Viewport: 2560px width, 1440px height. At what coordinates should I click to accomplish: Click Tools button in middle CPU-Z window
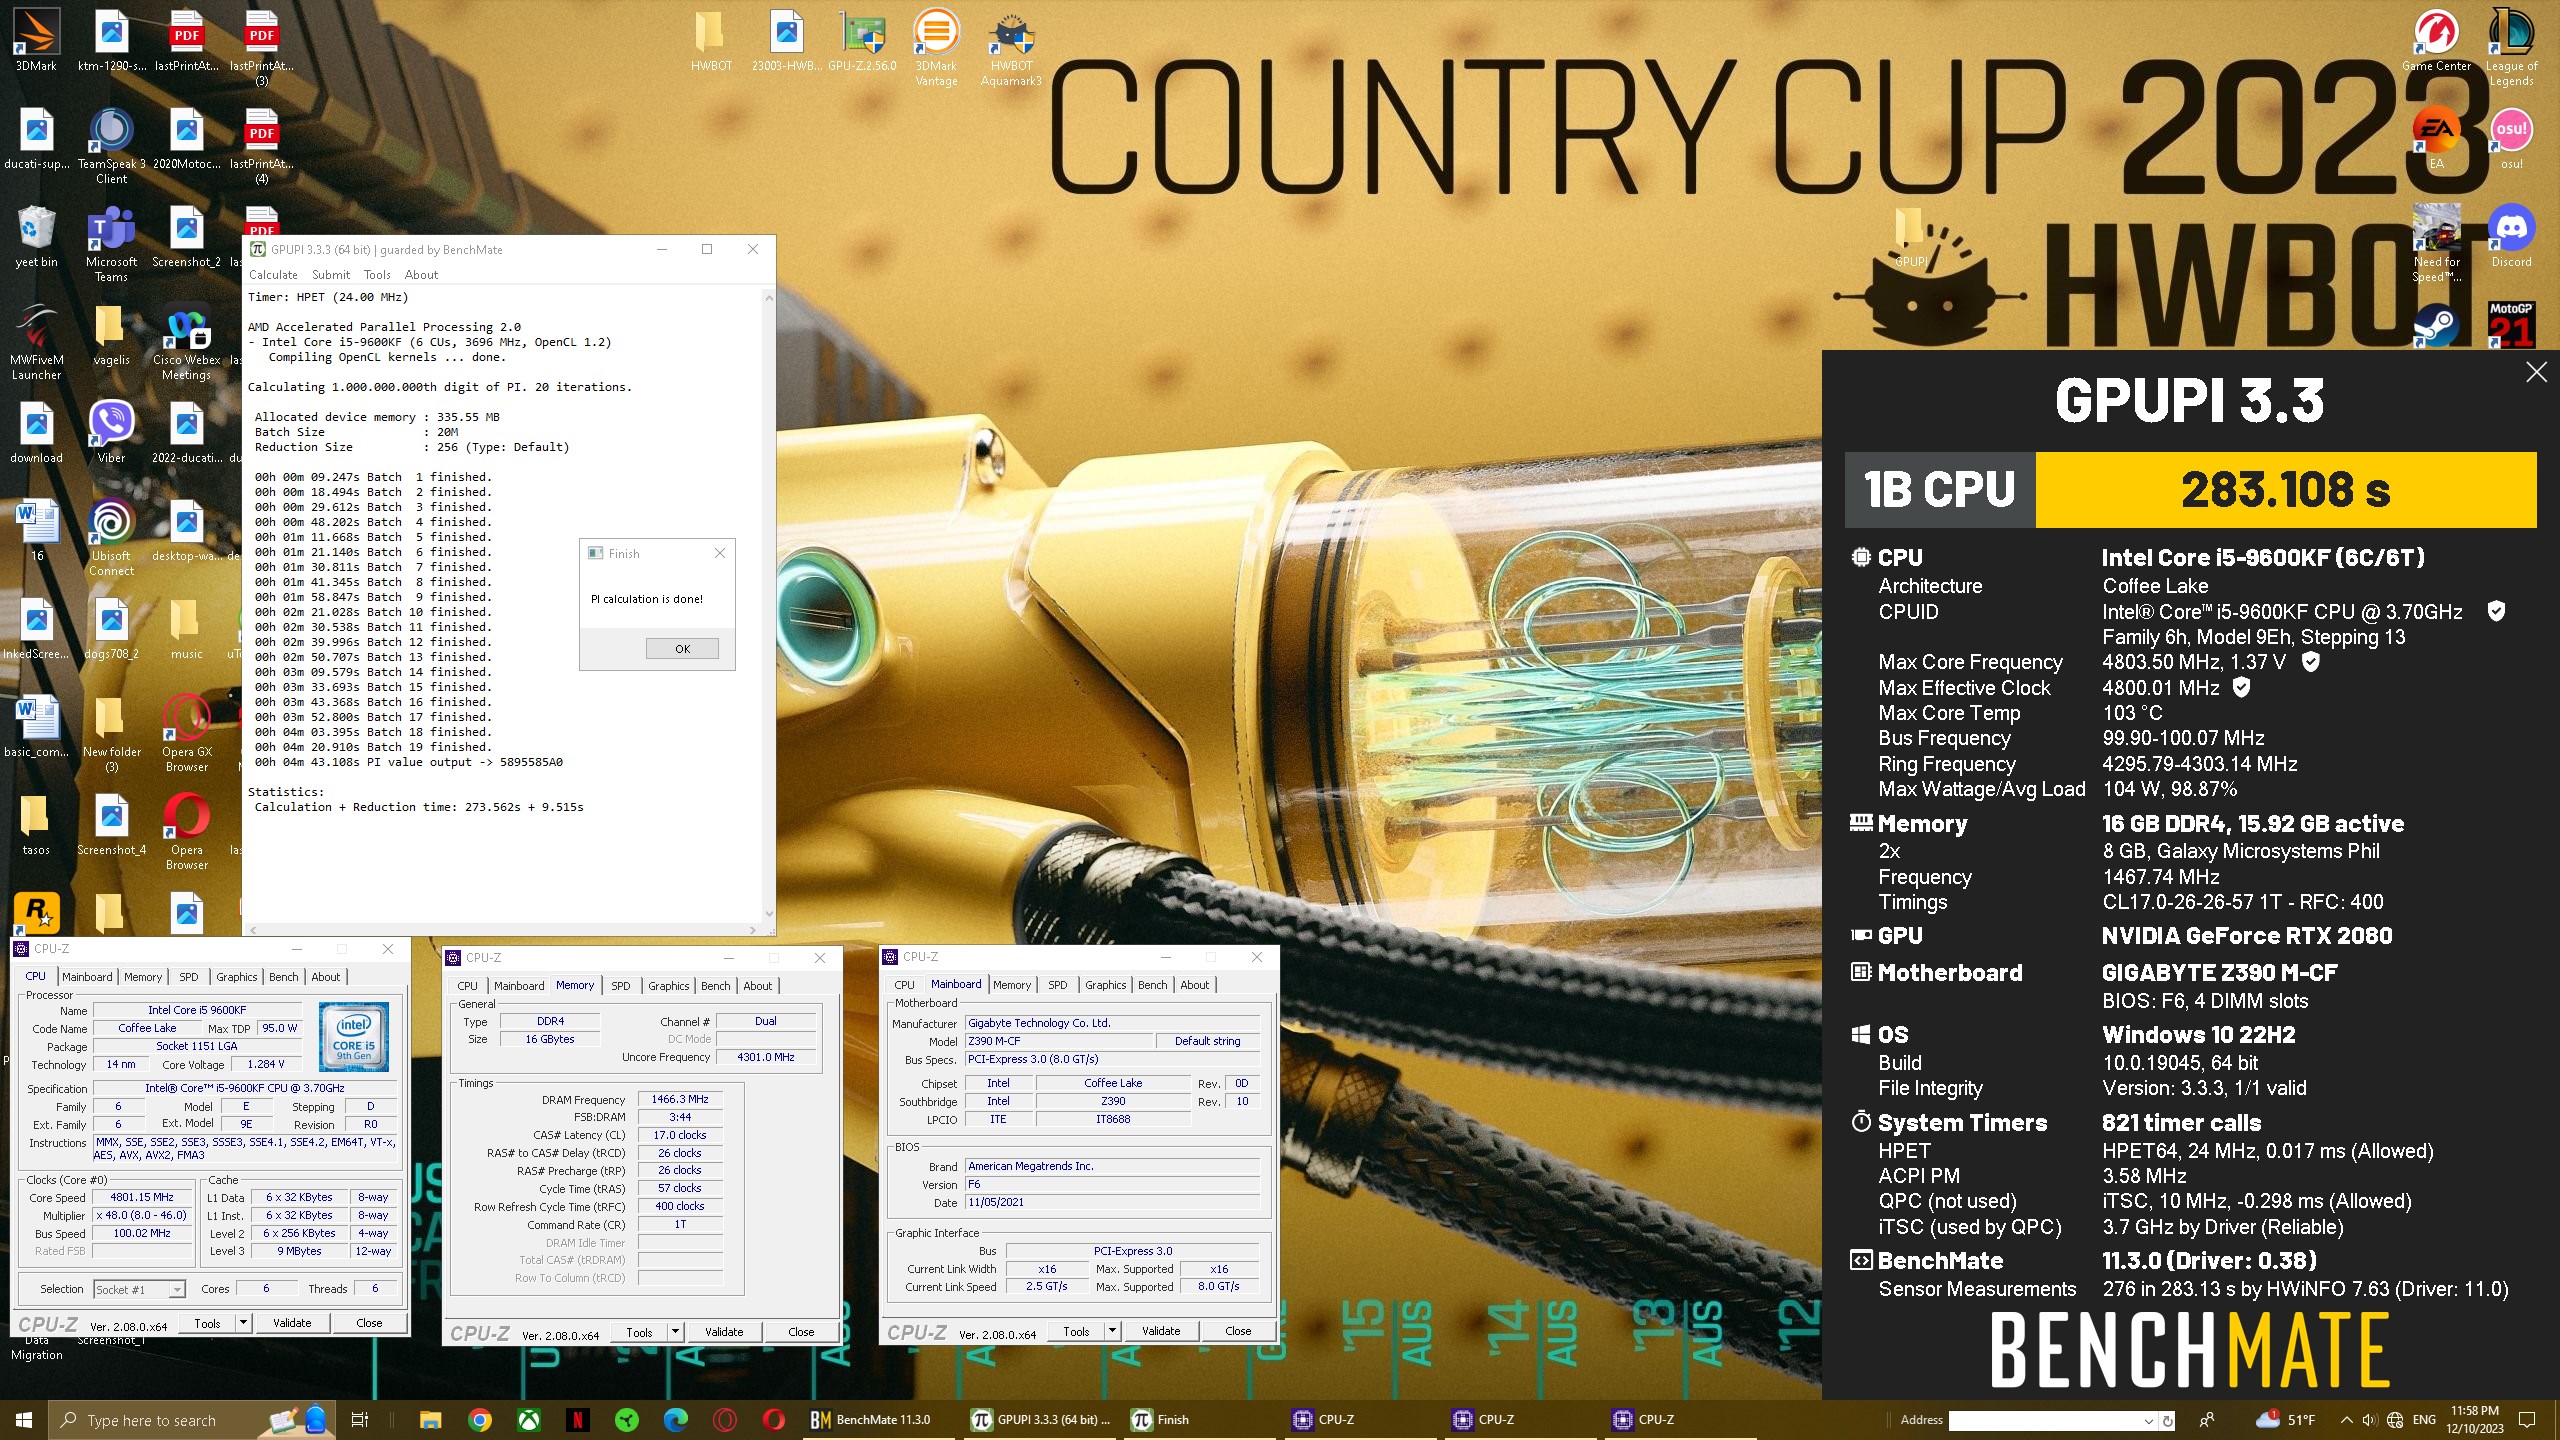coord(639,1331)
